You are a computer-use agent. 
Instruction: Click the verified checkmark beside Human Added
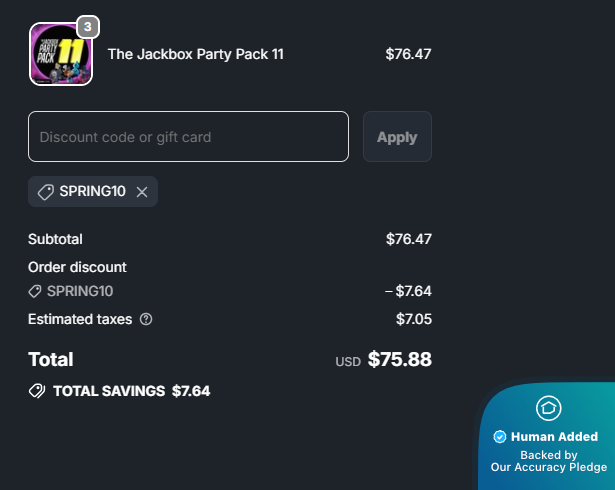point(500,437)
